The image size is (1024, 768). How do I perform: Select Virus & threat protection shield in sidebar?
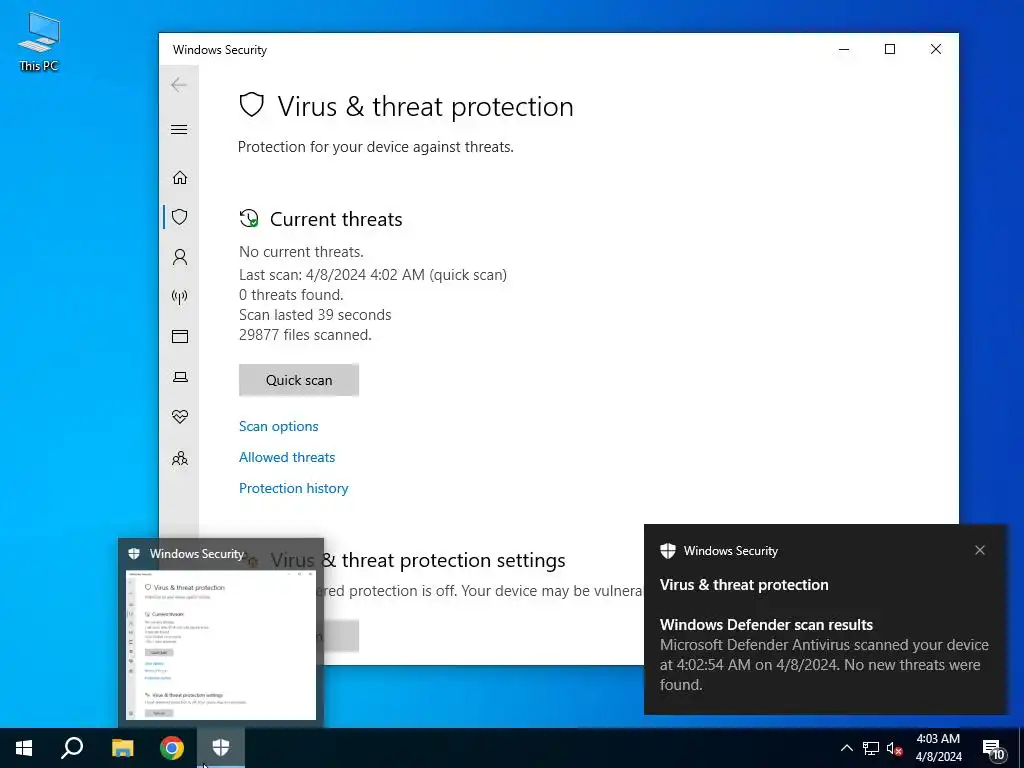click(180, 217)
